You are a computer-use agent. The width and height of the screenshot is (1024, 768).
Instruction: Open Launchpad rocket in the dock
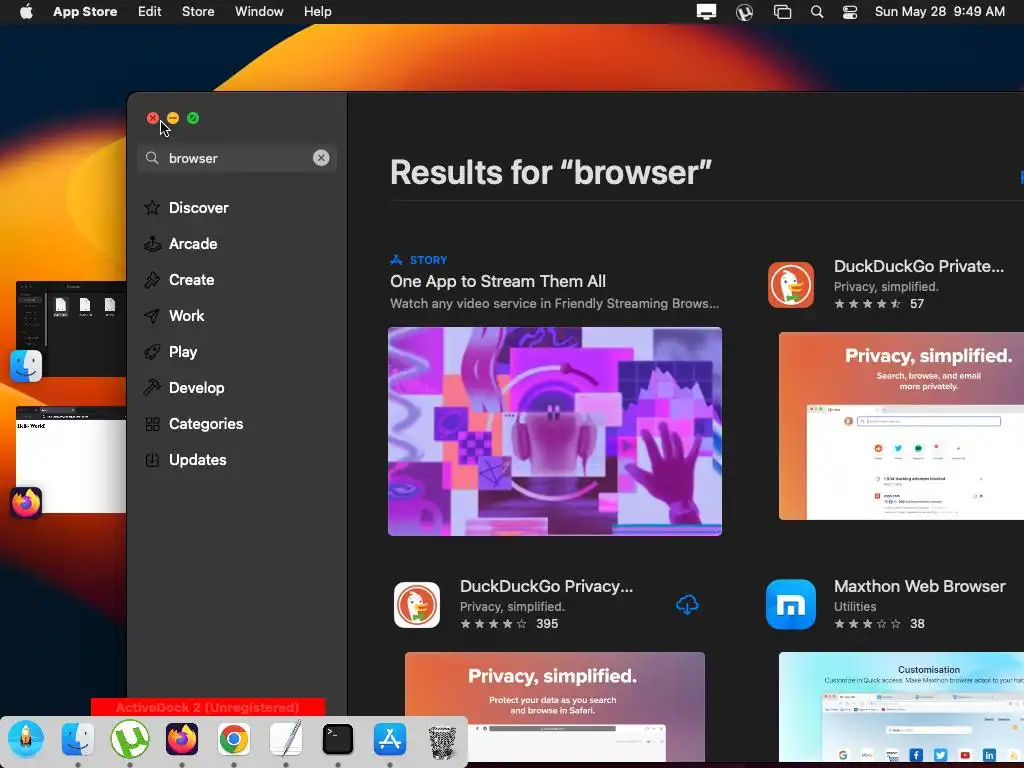point(25,739)
